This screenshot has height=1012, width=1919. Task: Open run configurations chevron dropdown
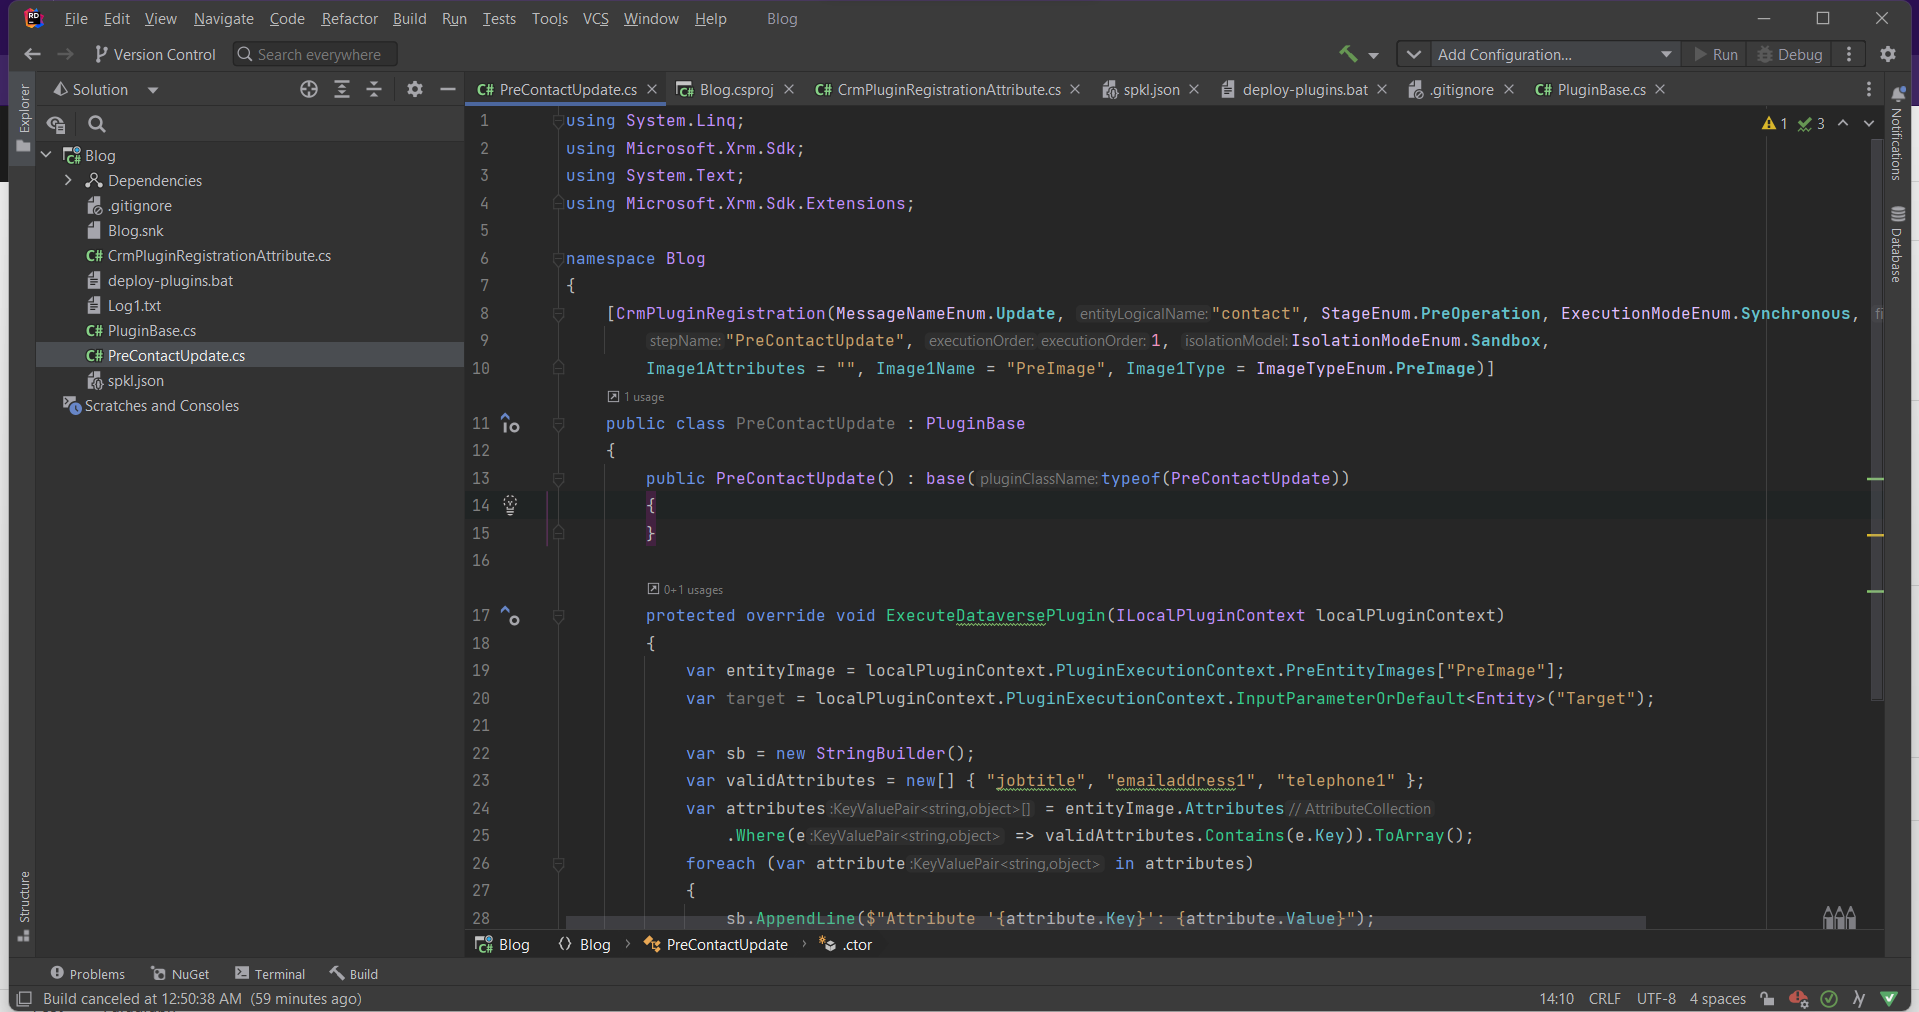(1413, 54)
